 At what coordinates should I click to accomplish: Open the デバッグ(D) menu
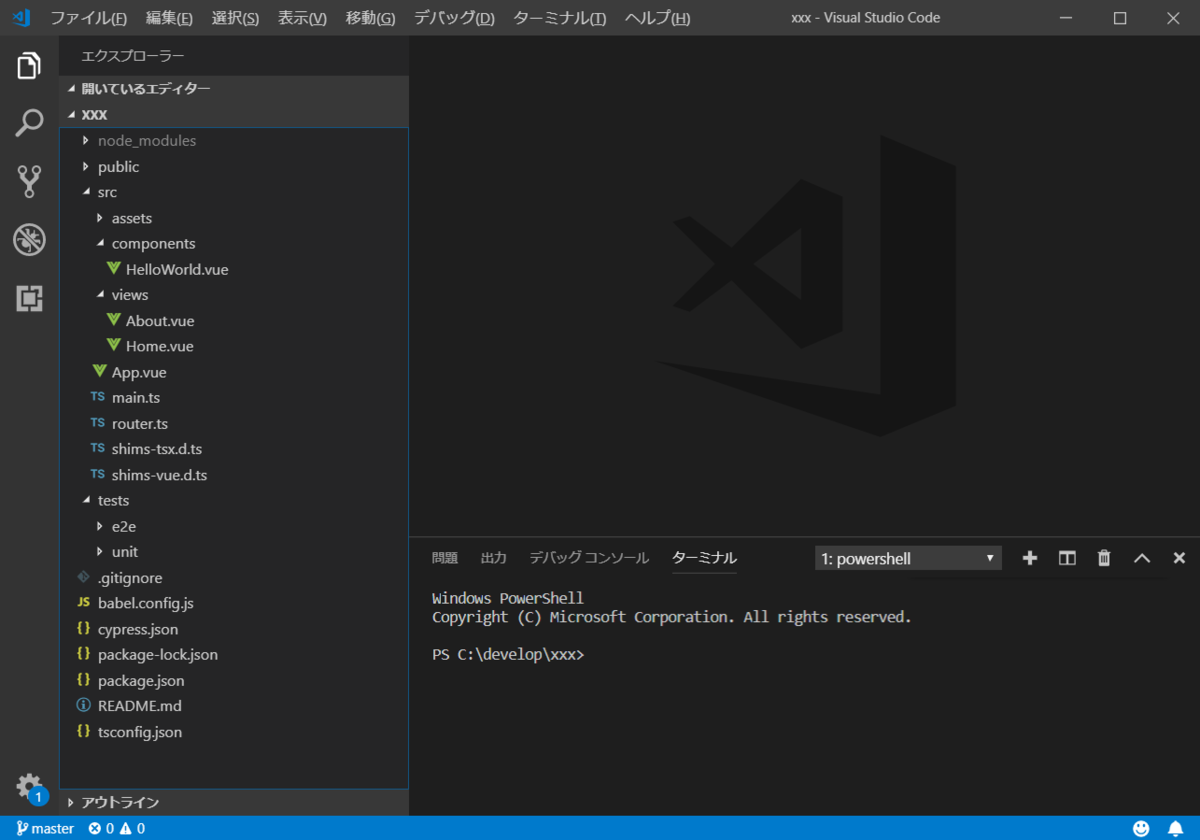[x=454, y=18]
